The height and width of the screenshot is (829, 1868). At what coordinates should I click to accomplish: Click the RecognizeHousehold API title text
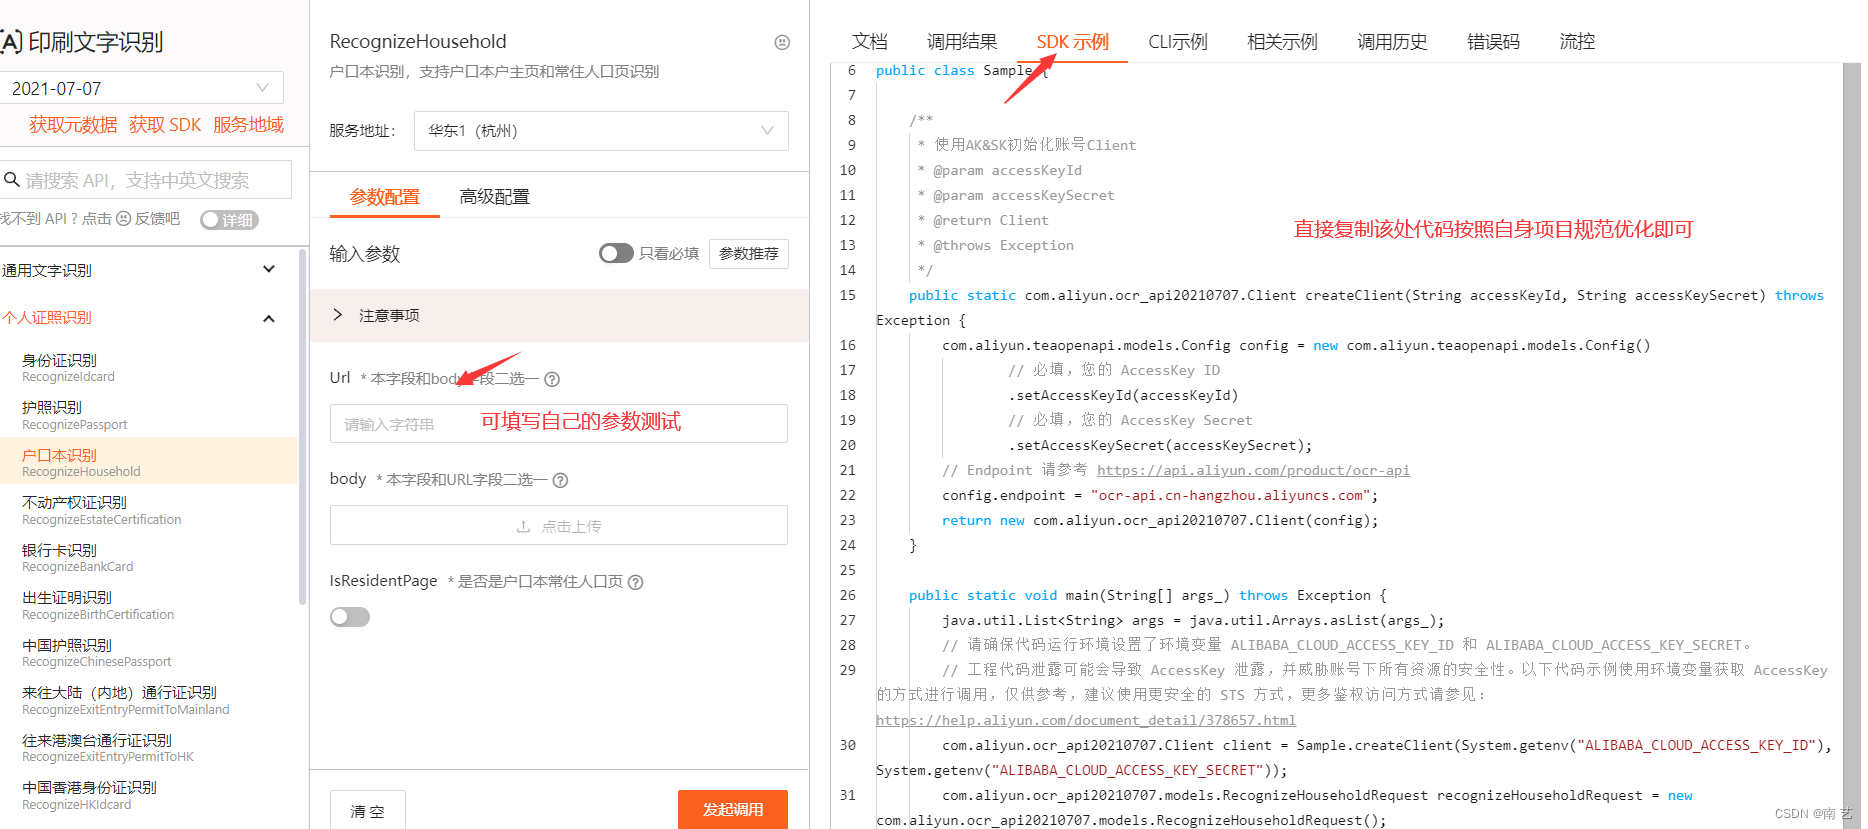click(418, 42)
